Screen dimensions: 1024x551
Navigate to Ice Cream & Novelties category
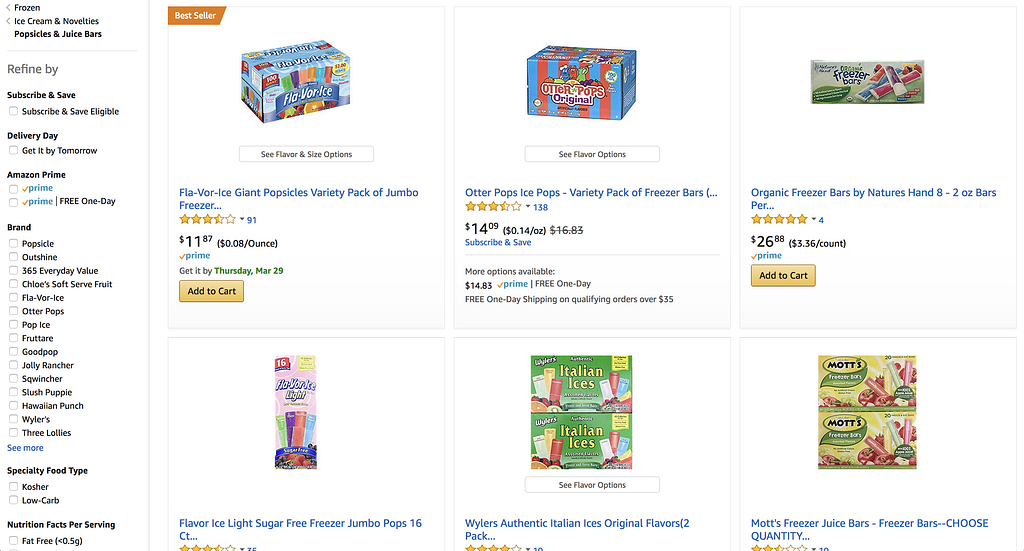[56, 21]
